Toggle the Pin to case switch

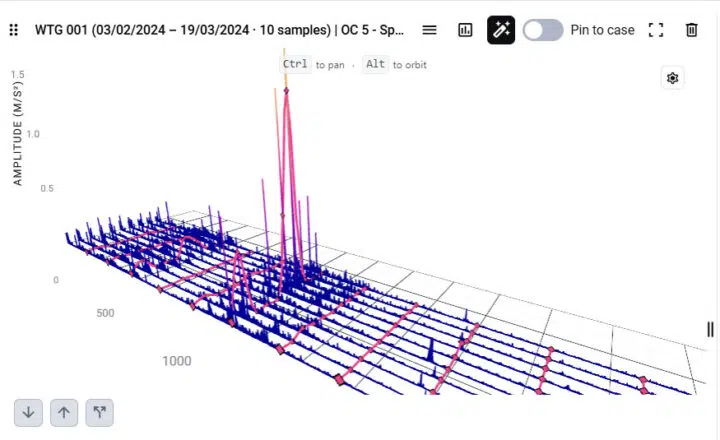point(543,30)
